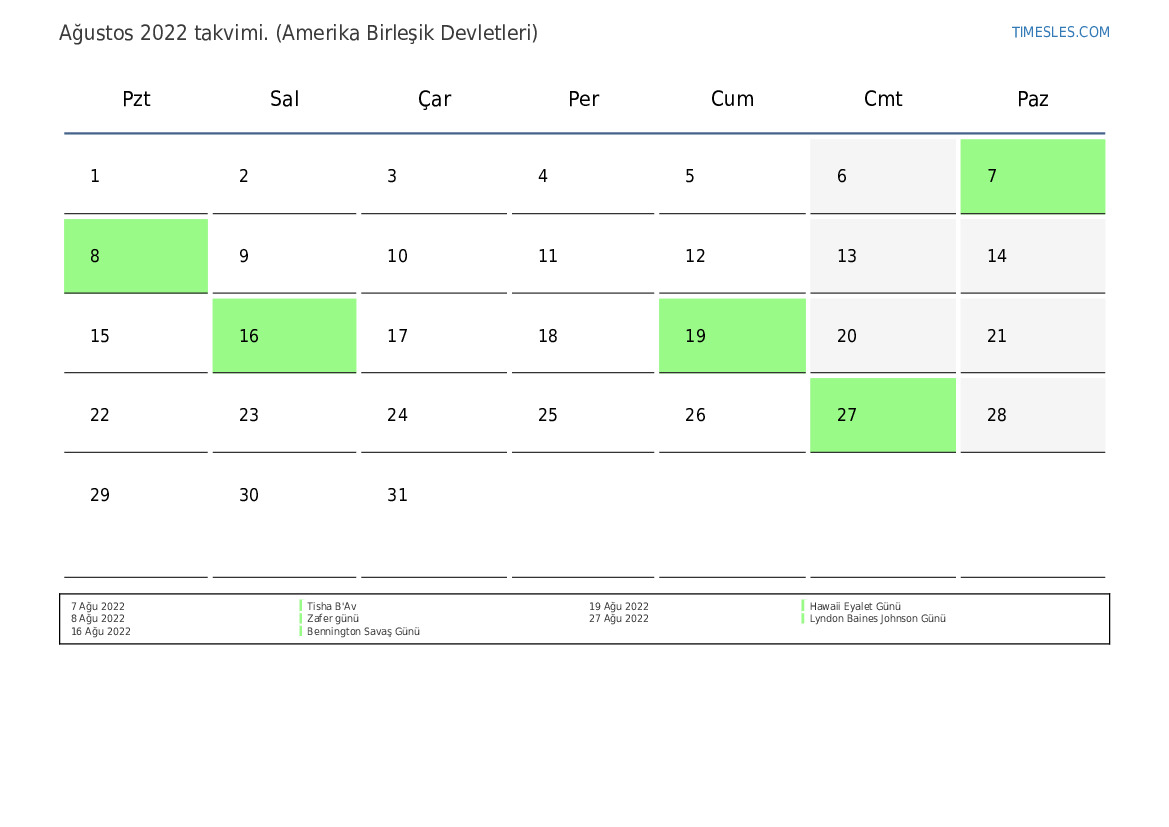Click Tisha B'Av in the legend
The height and width of the screenshot is (827, 1169).
(331, 606)
